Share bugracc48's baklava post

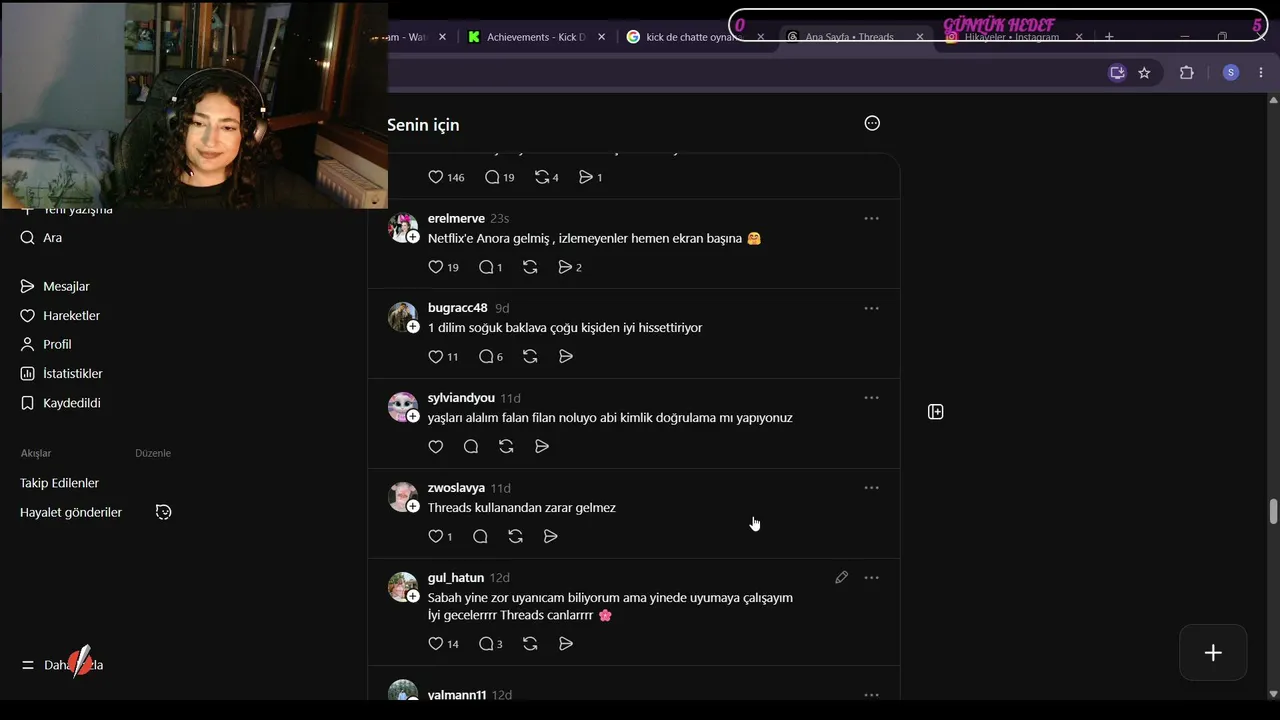pyautogui.click(x=566, y=357)
